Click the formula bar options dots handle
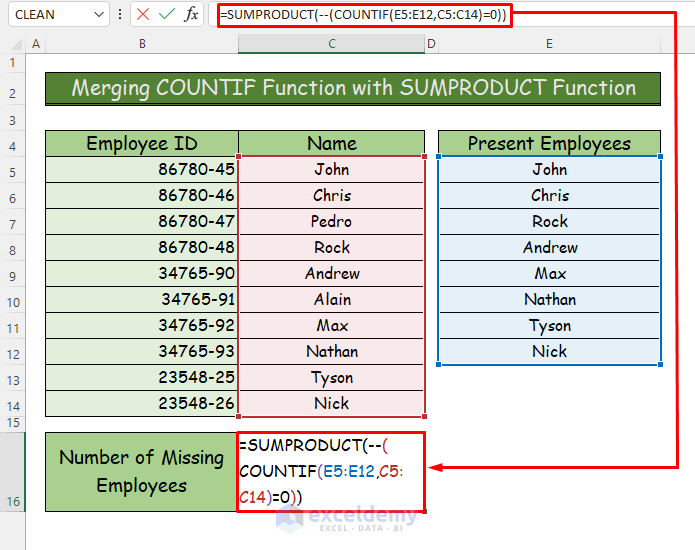 pyautogui.click(x=120, y=14)
